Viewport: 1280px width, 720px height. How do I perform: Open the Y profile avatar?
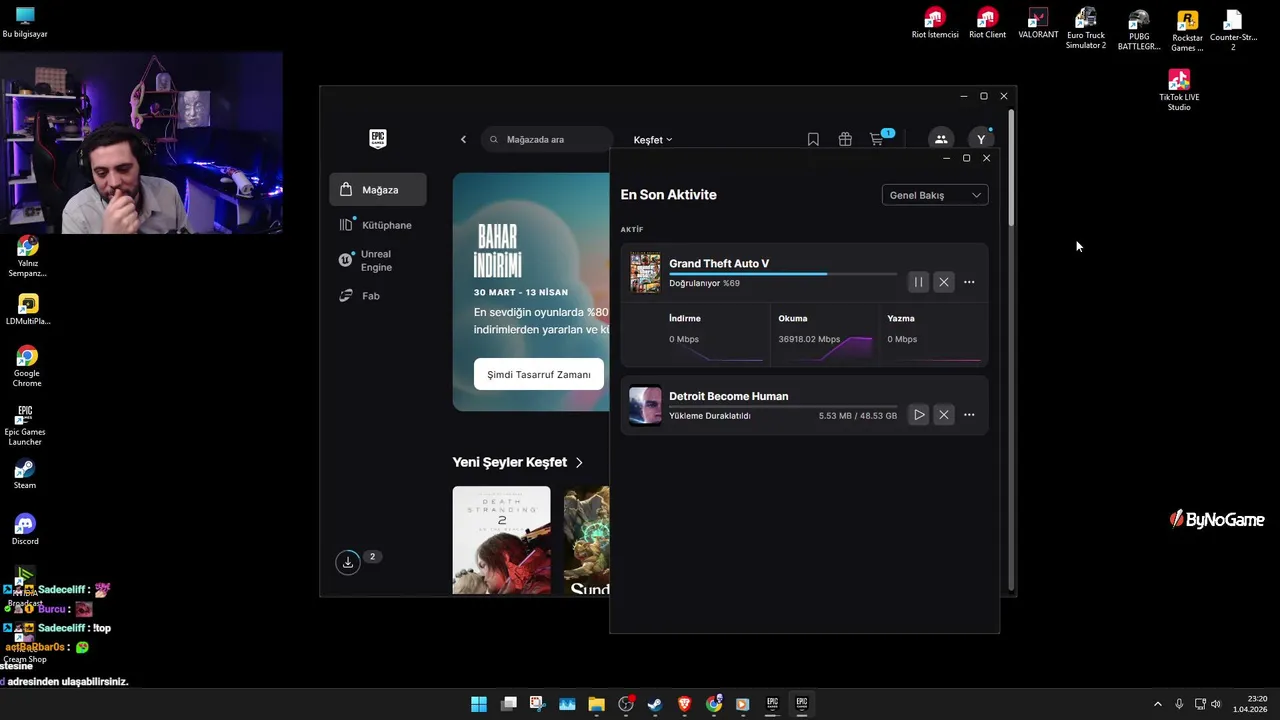pyautogui.click(x=981, y=140)
